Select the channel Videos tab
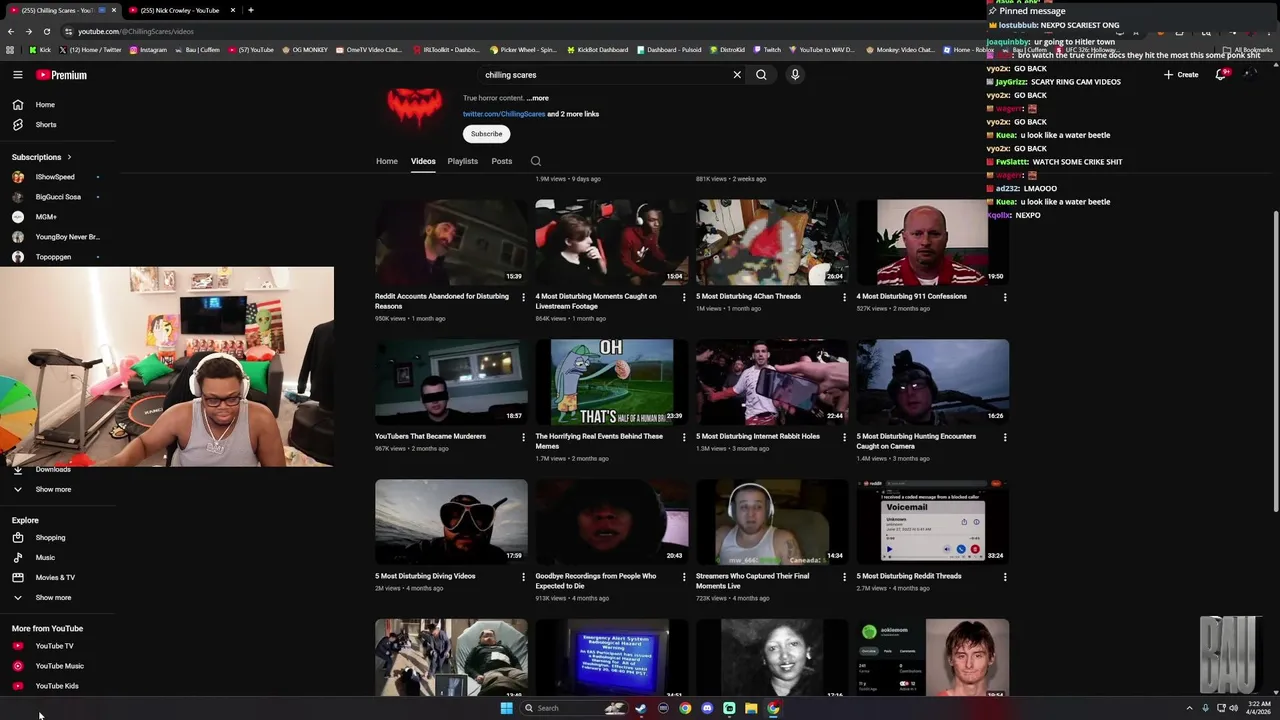 click(x=423, y=161)
